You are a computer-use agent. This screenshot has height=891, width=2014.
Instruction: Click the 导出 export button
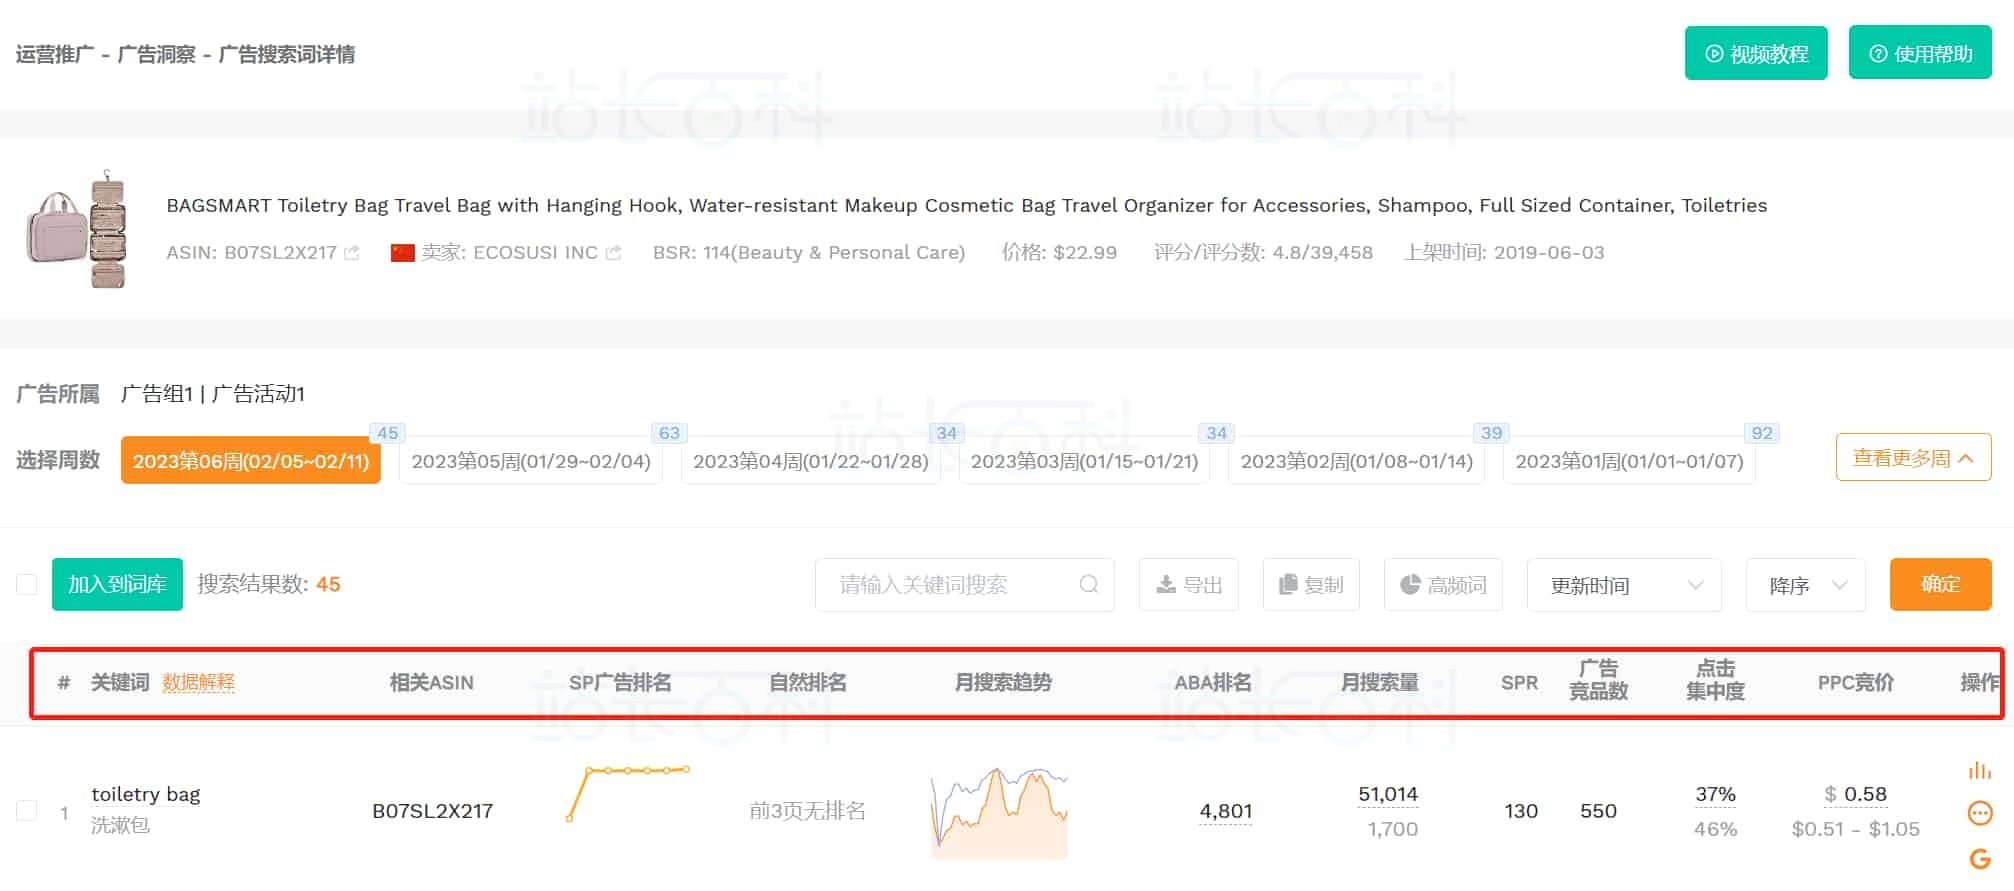coord(1188,584)
